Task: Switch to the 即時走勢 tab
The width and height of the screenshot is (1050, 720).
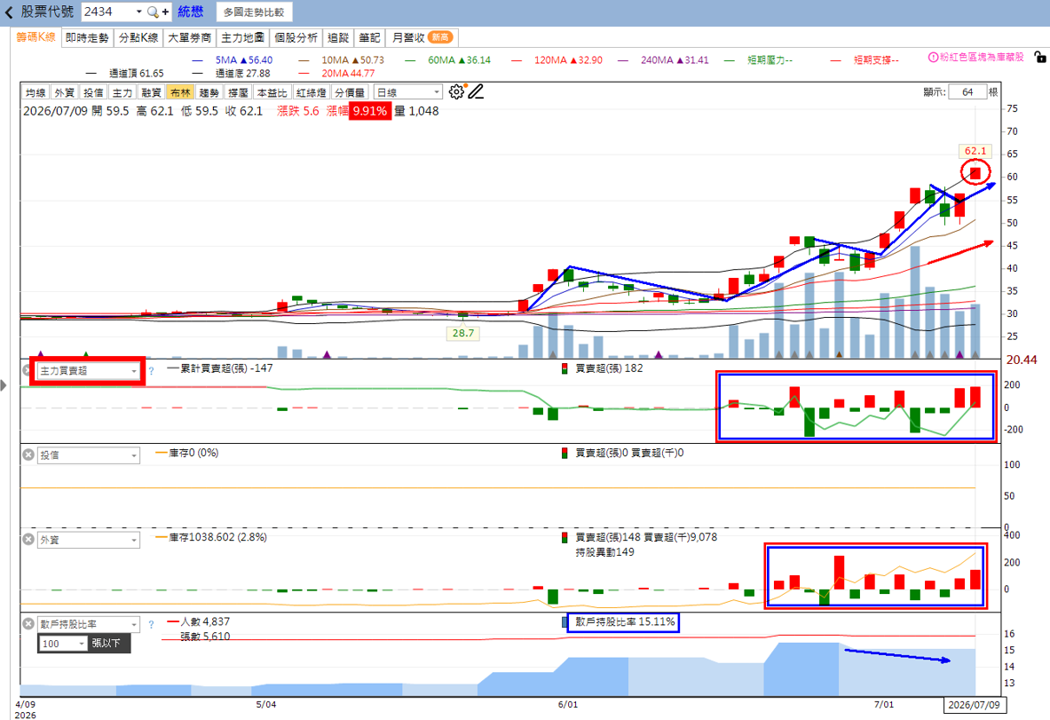Action: coord(87,38)
